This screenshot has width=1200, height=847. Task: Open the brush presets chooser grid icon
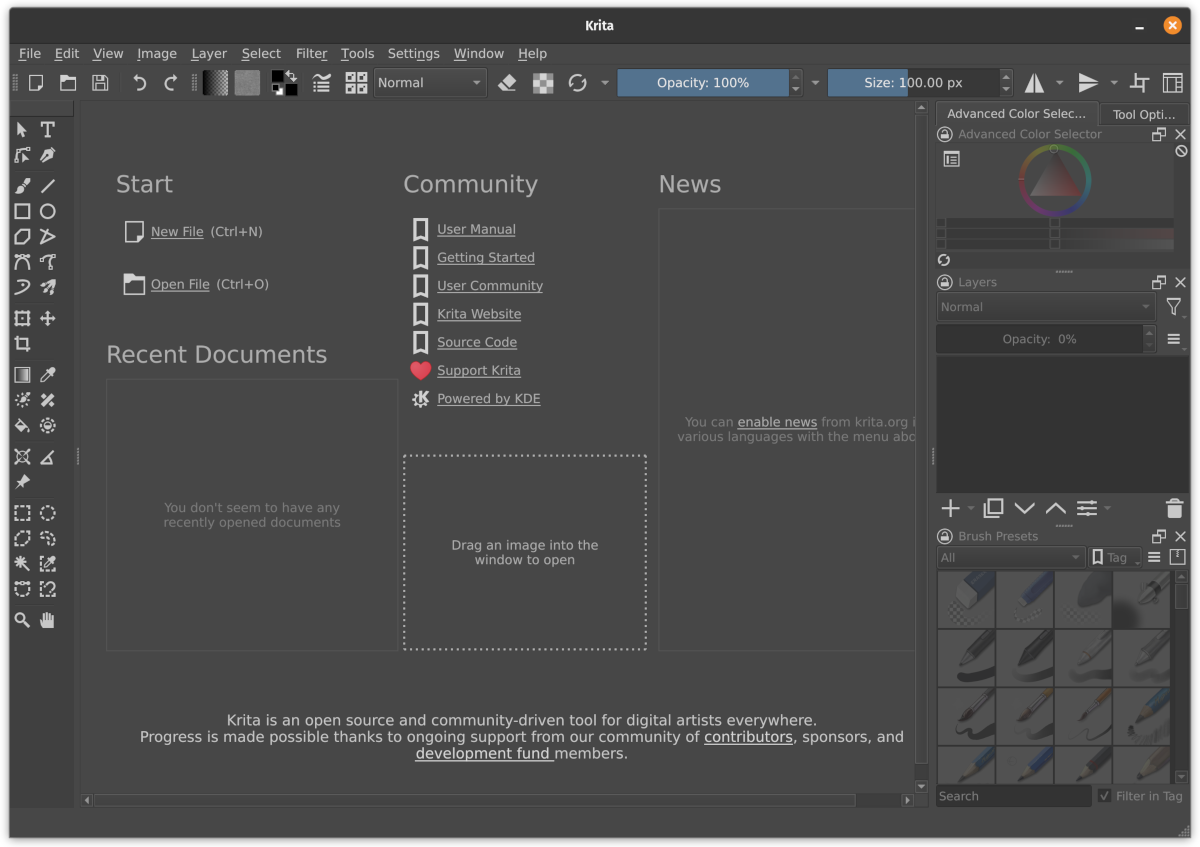pos(356,83)
